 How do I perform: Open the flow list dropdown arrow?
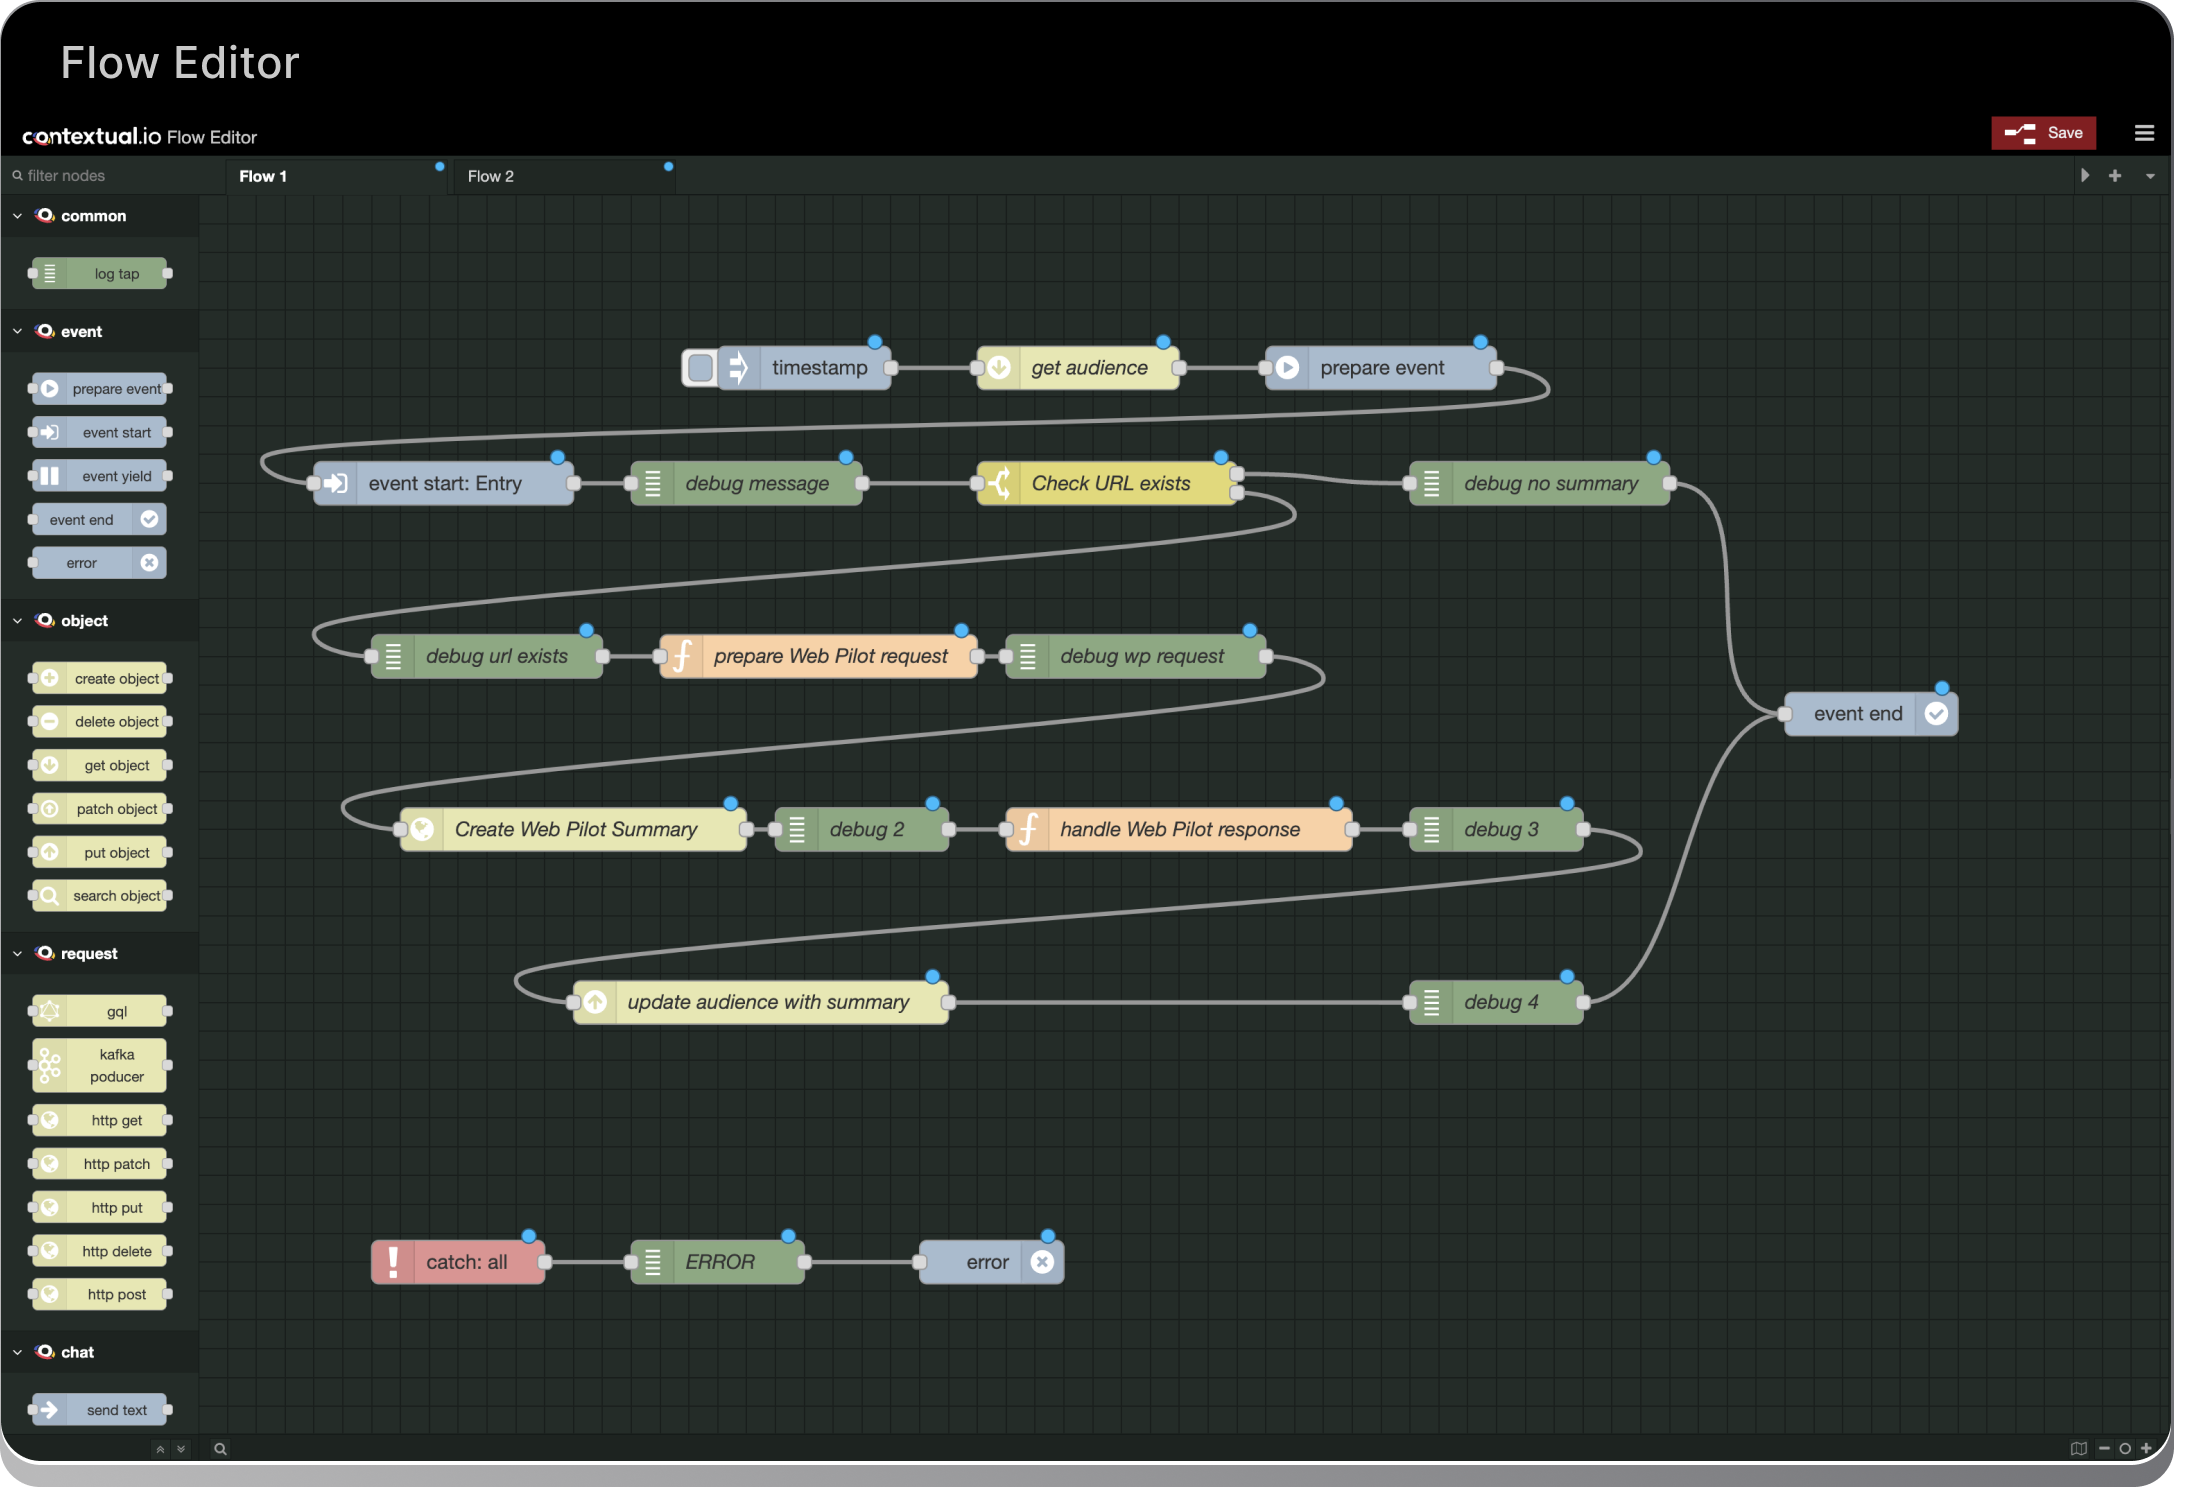2150,176
